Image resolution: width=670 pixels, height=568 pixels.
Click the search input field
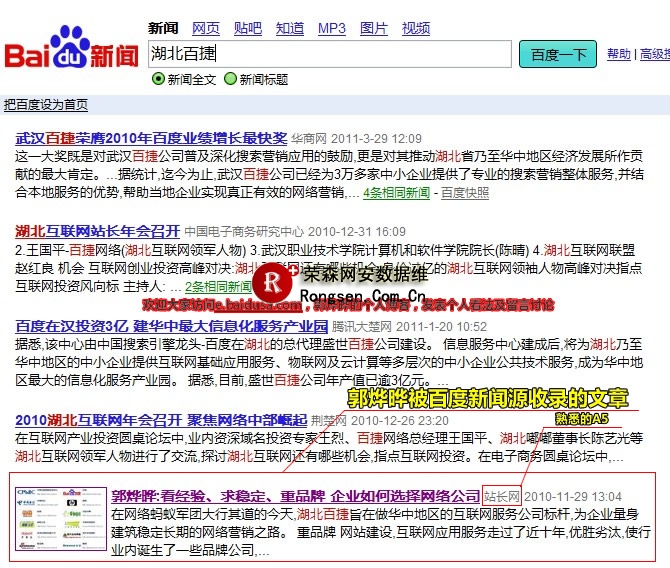coord(328,54)
